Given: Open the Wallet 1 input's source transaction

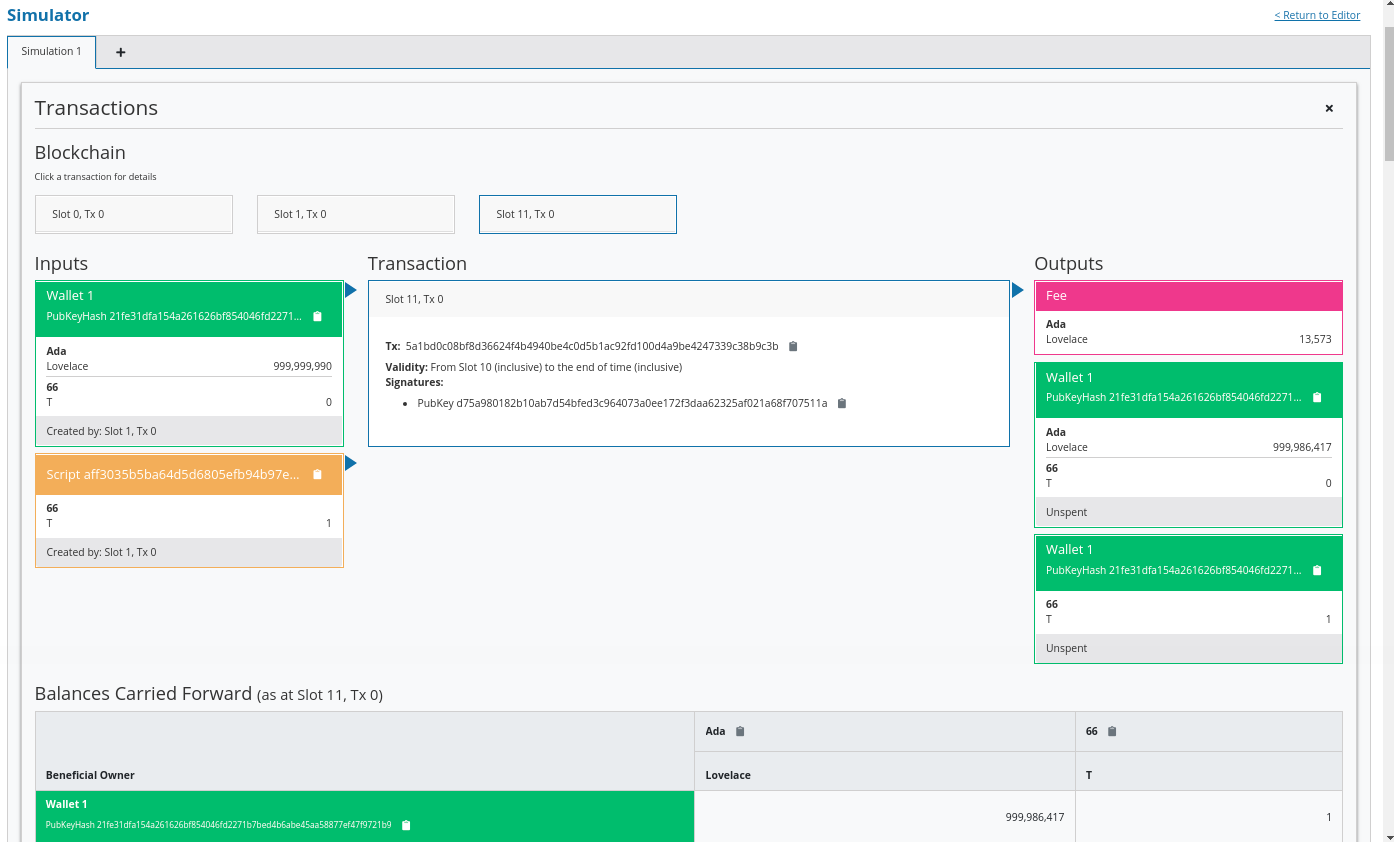Looking at the screenshot, I should [102, 432].
